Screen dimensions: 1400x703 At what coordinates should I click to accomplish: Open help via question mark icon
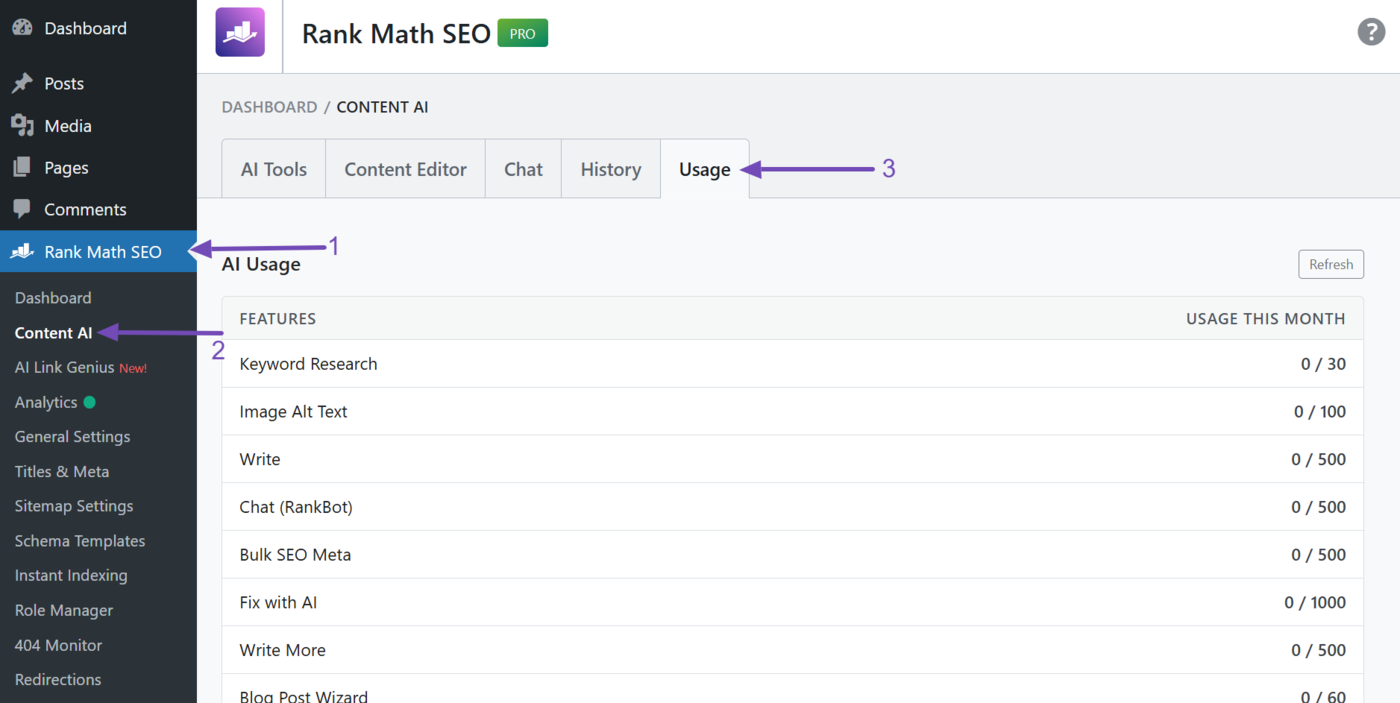1371,32
